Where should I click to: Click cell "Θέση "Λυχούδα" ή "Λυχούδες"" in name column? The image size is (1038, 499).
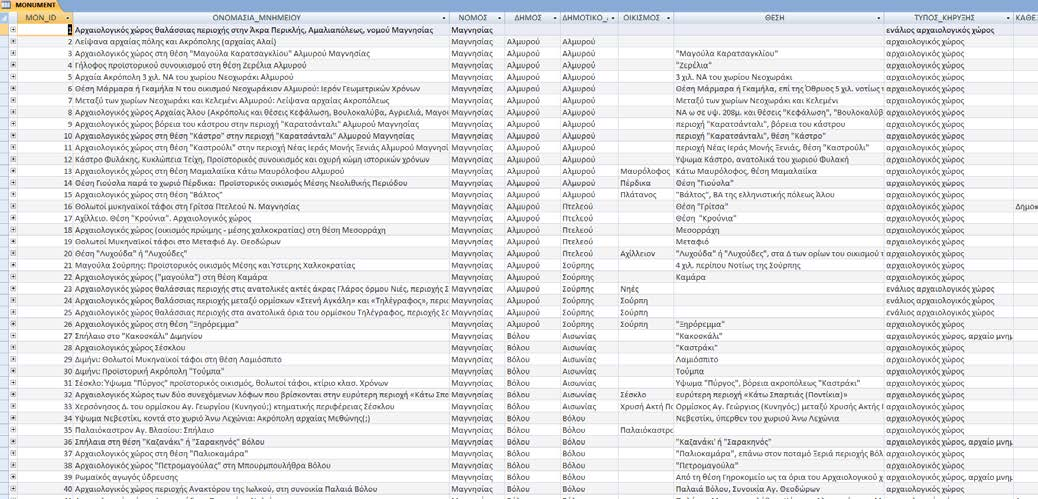261,253
